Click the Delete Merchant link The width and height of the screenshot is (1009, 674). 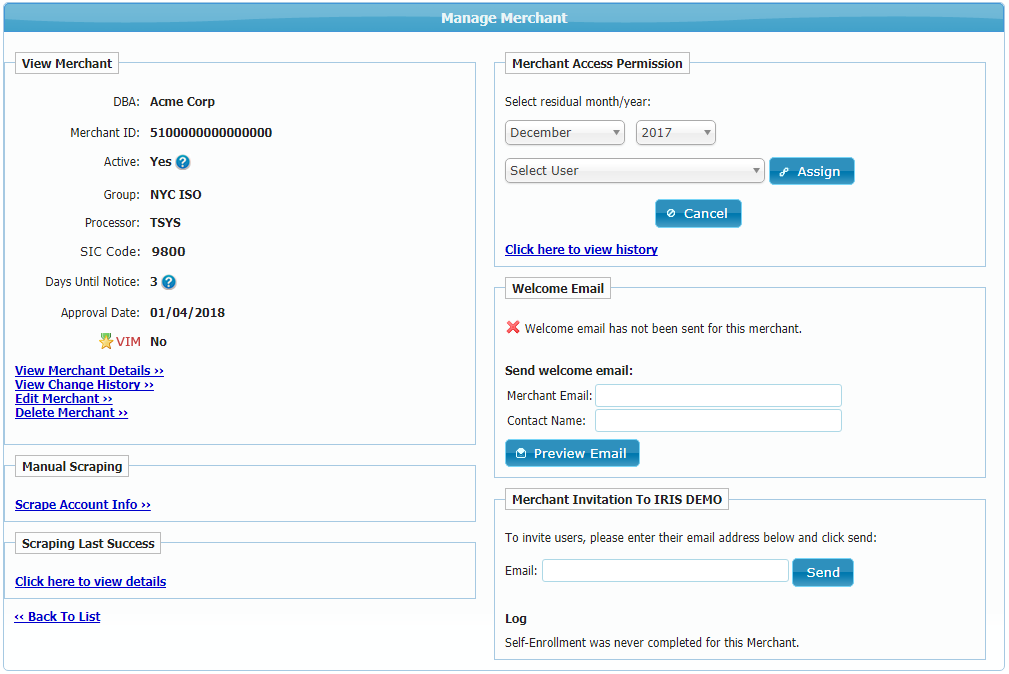click(x=71, y=413)
